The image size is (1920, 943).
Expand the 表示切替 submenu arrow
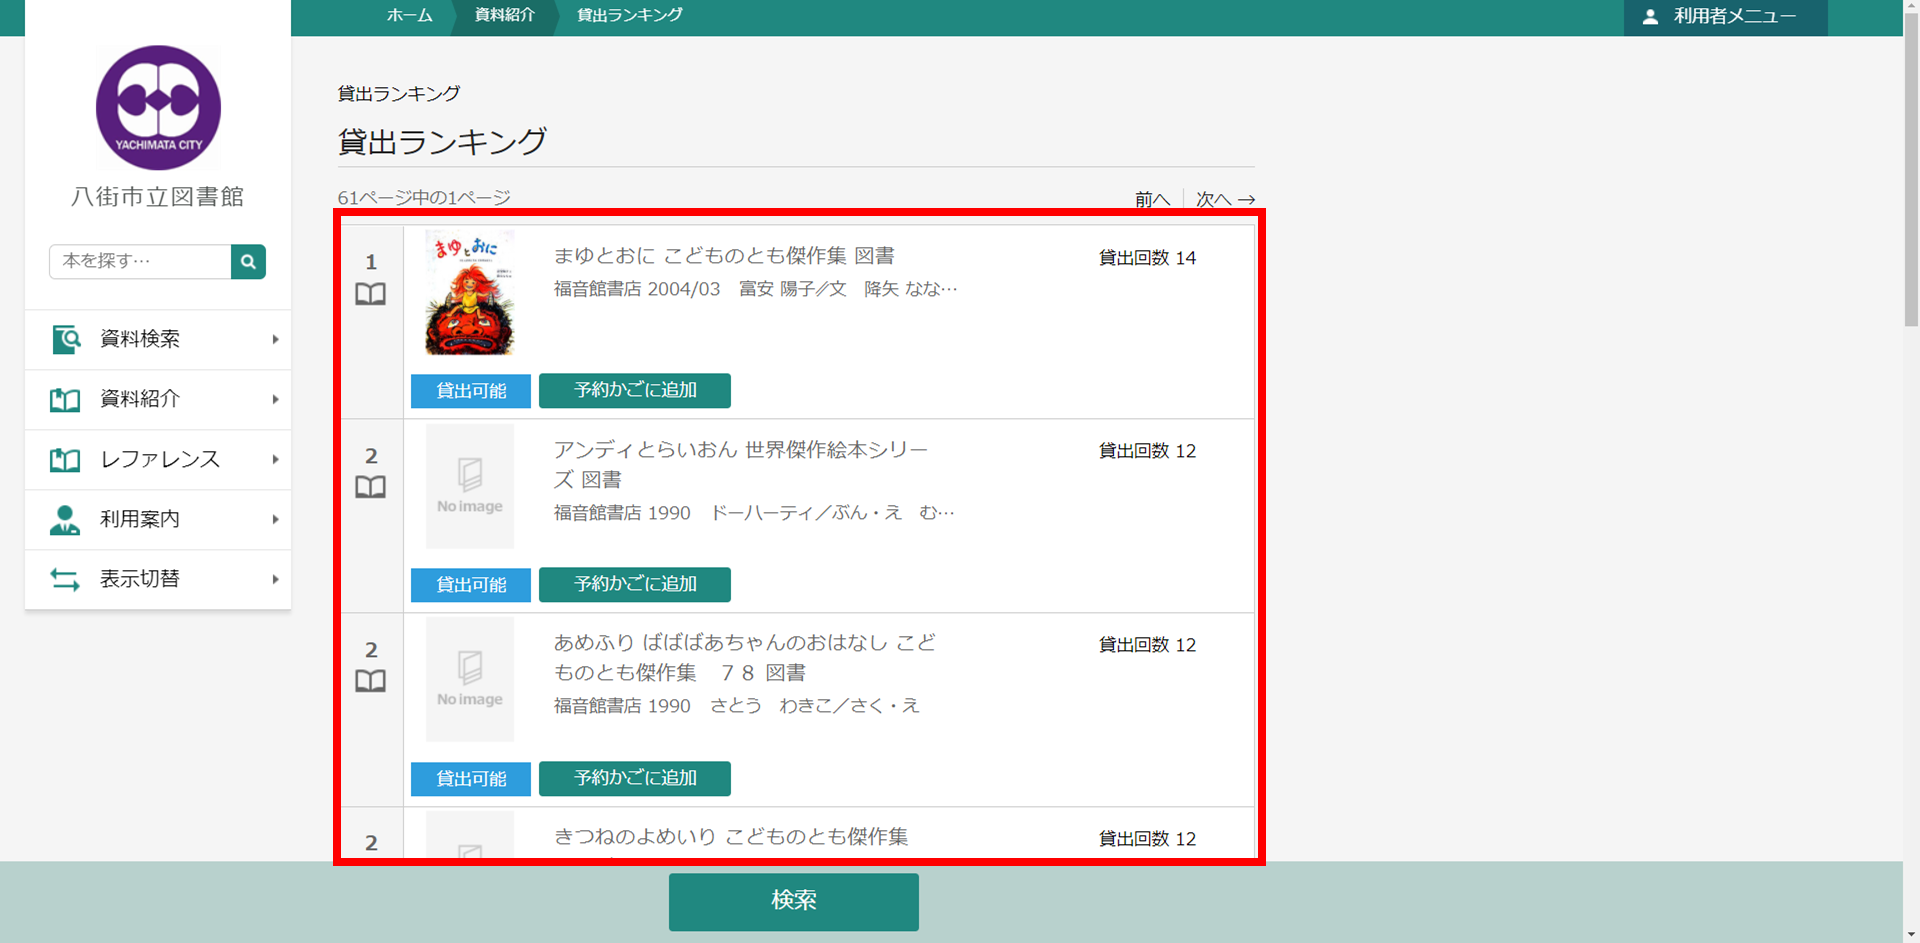(275, 580)
